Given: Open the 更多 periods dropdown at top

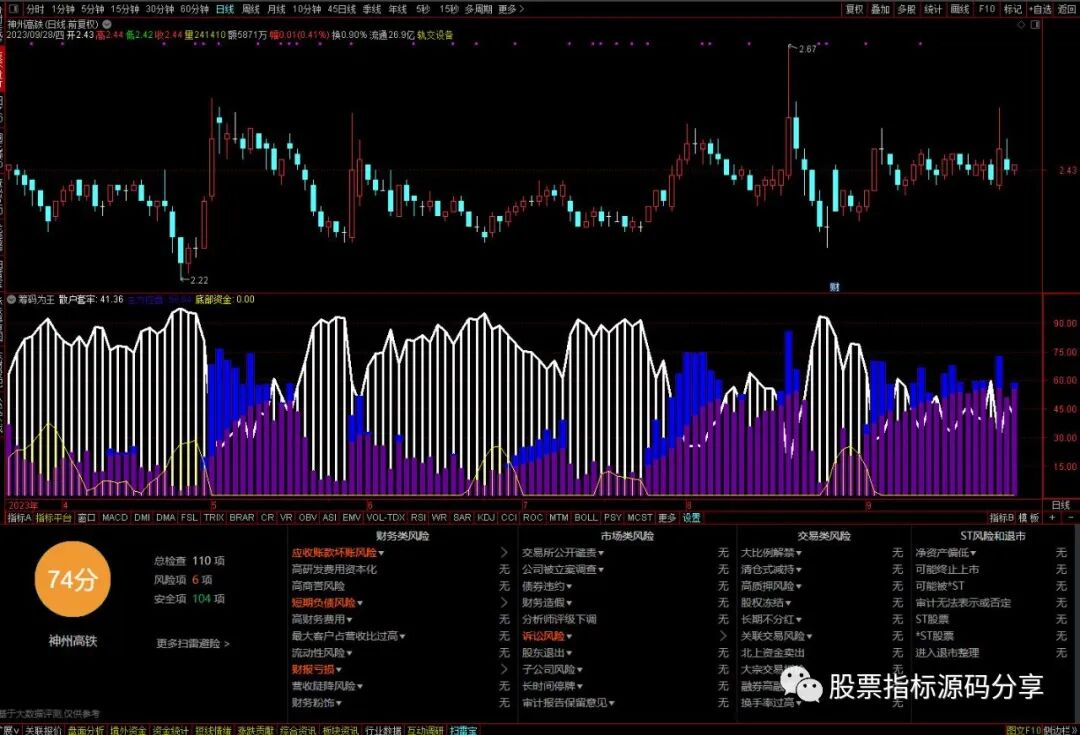Looking at the screenshot, I should tap(510, 9).
